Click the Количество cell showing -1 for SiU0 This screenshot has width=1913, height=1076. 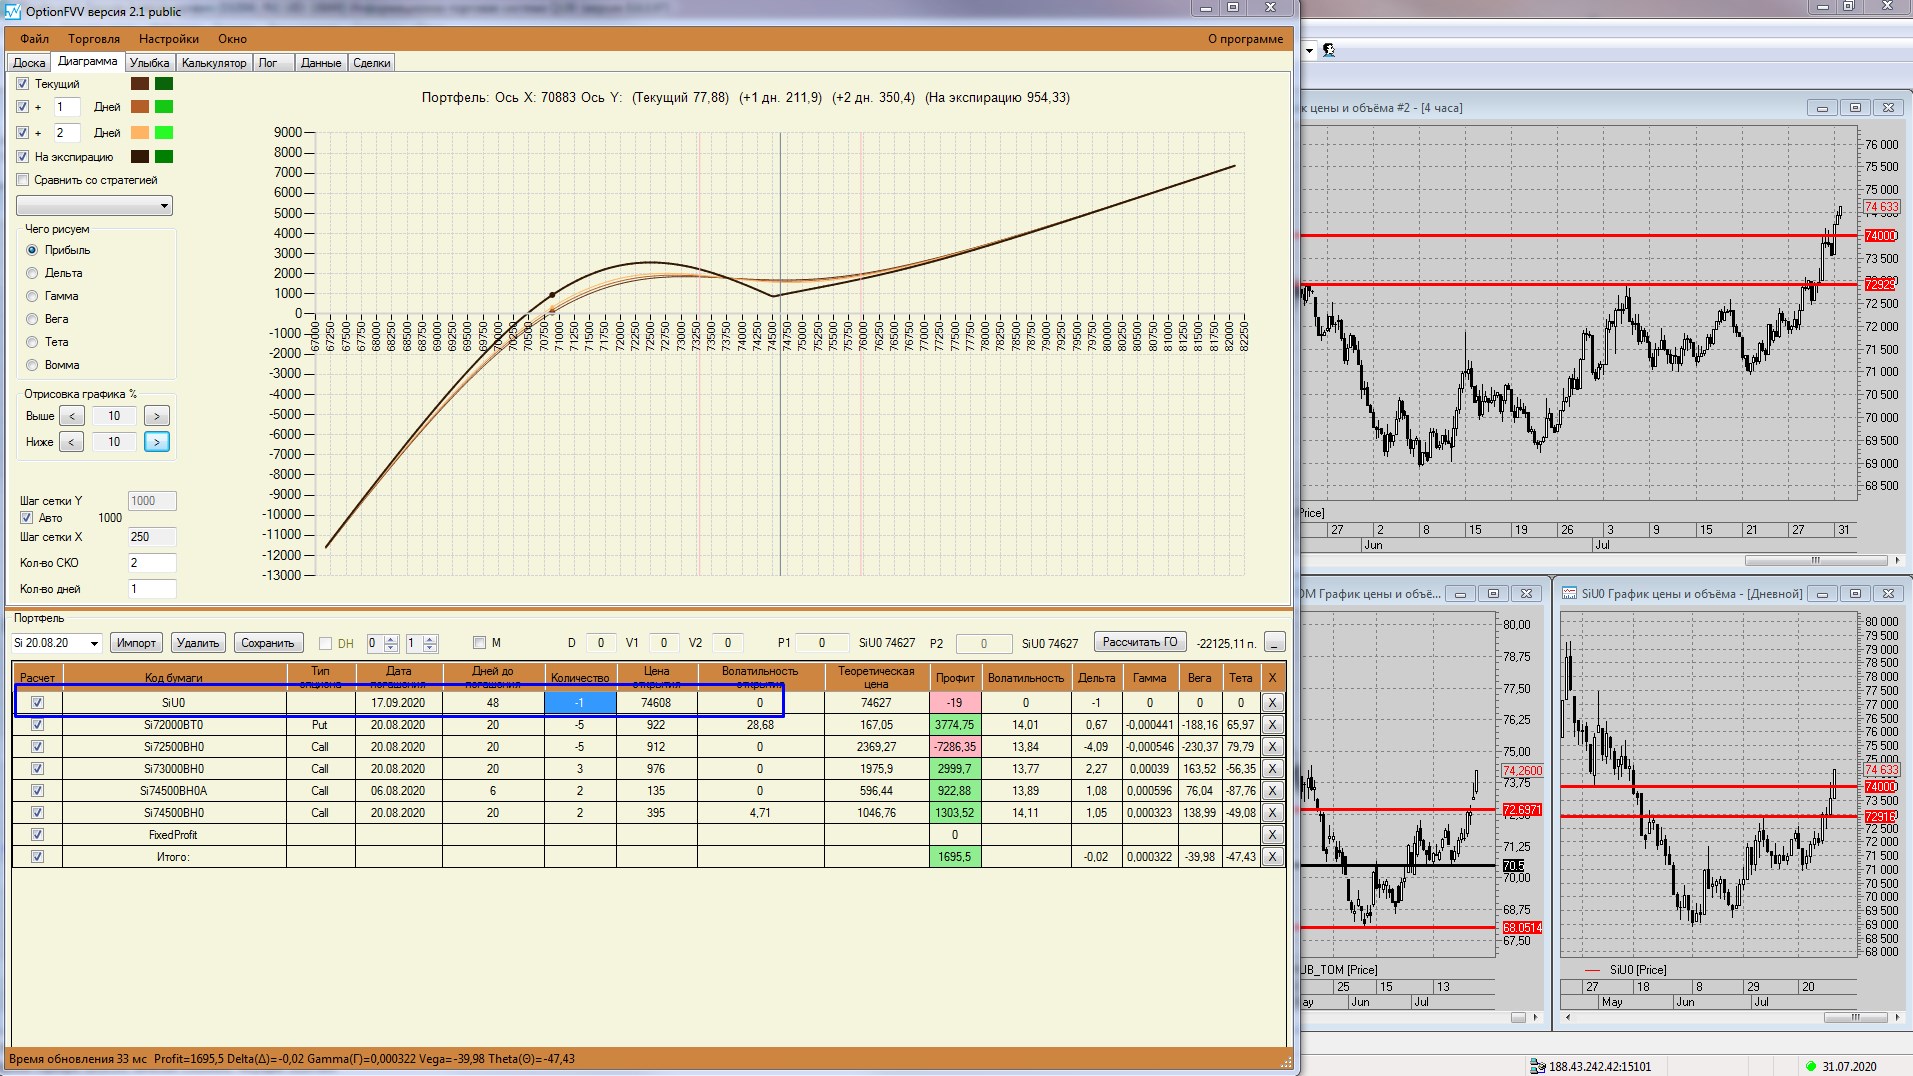(x=580, y=703)
